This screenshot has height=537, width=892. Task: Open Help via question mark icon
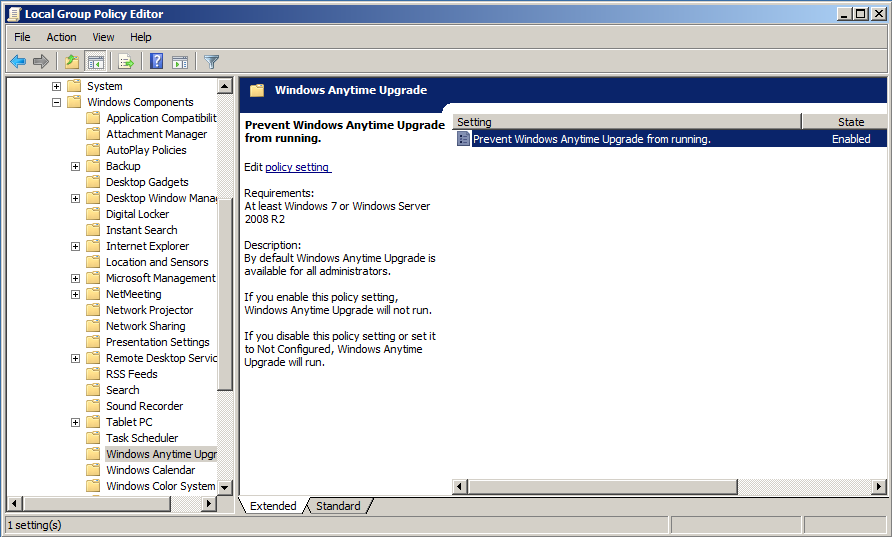click(x=156, y=61)
